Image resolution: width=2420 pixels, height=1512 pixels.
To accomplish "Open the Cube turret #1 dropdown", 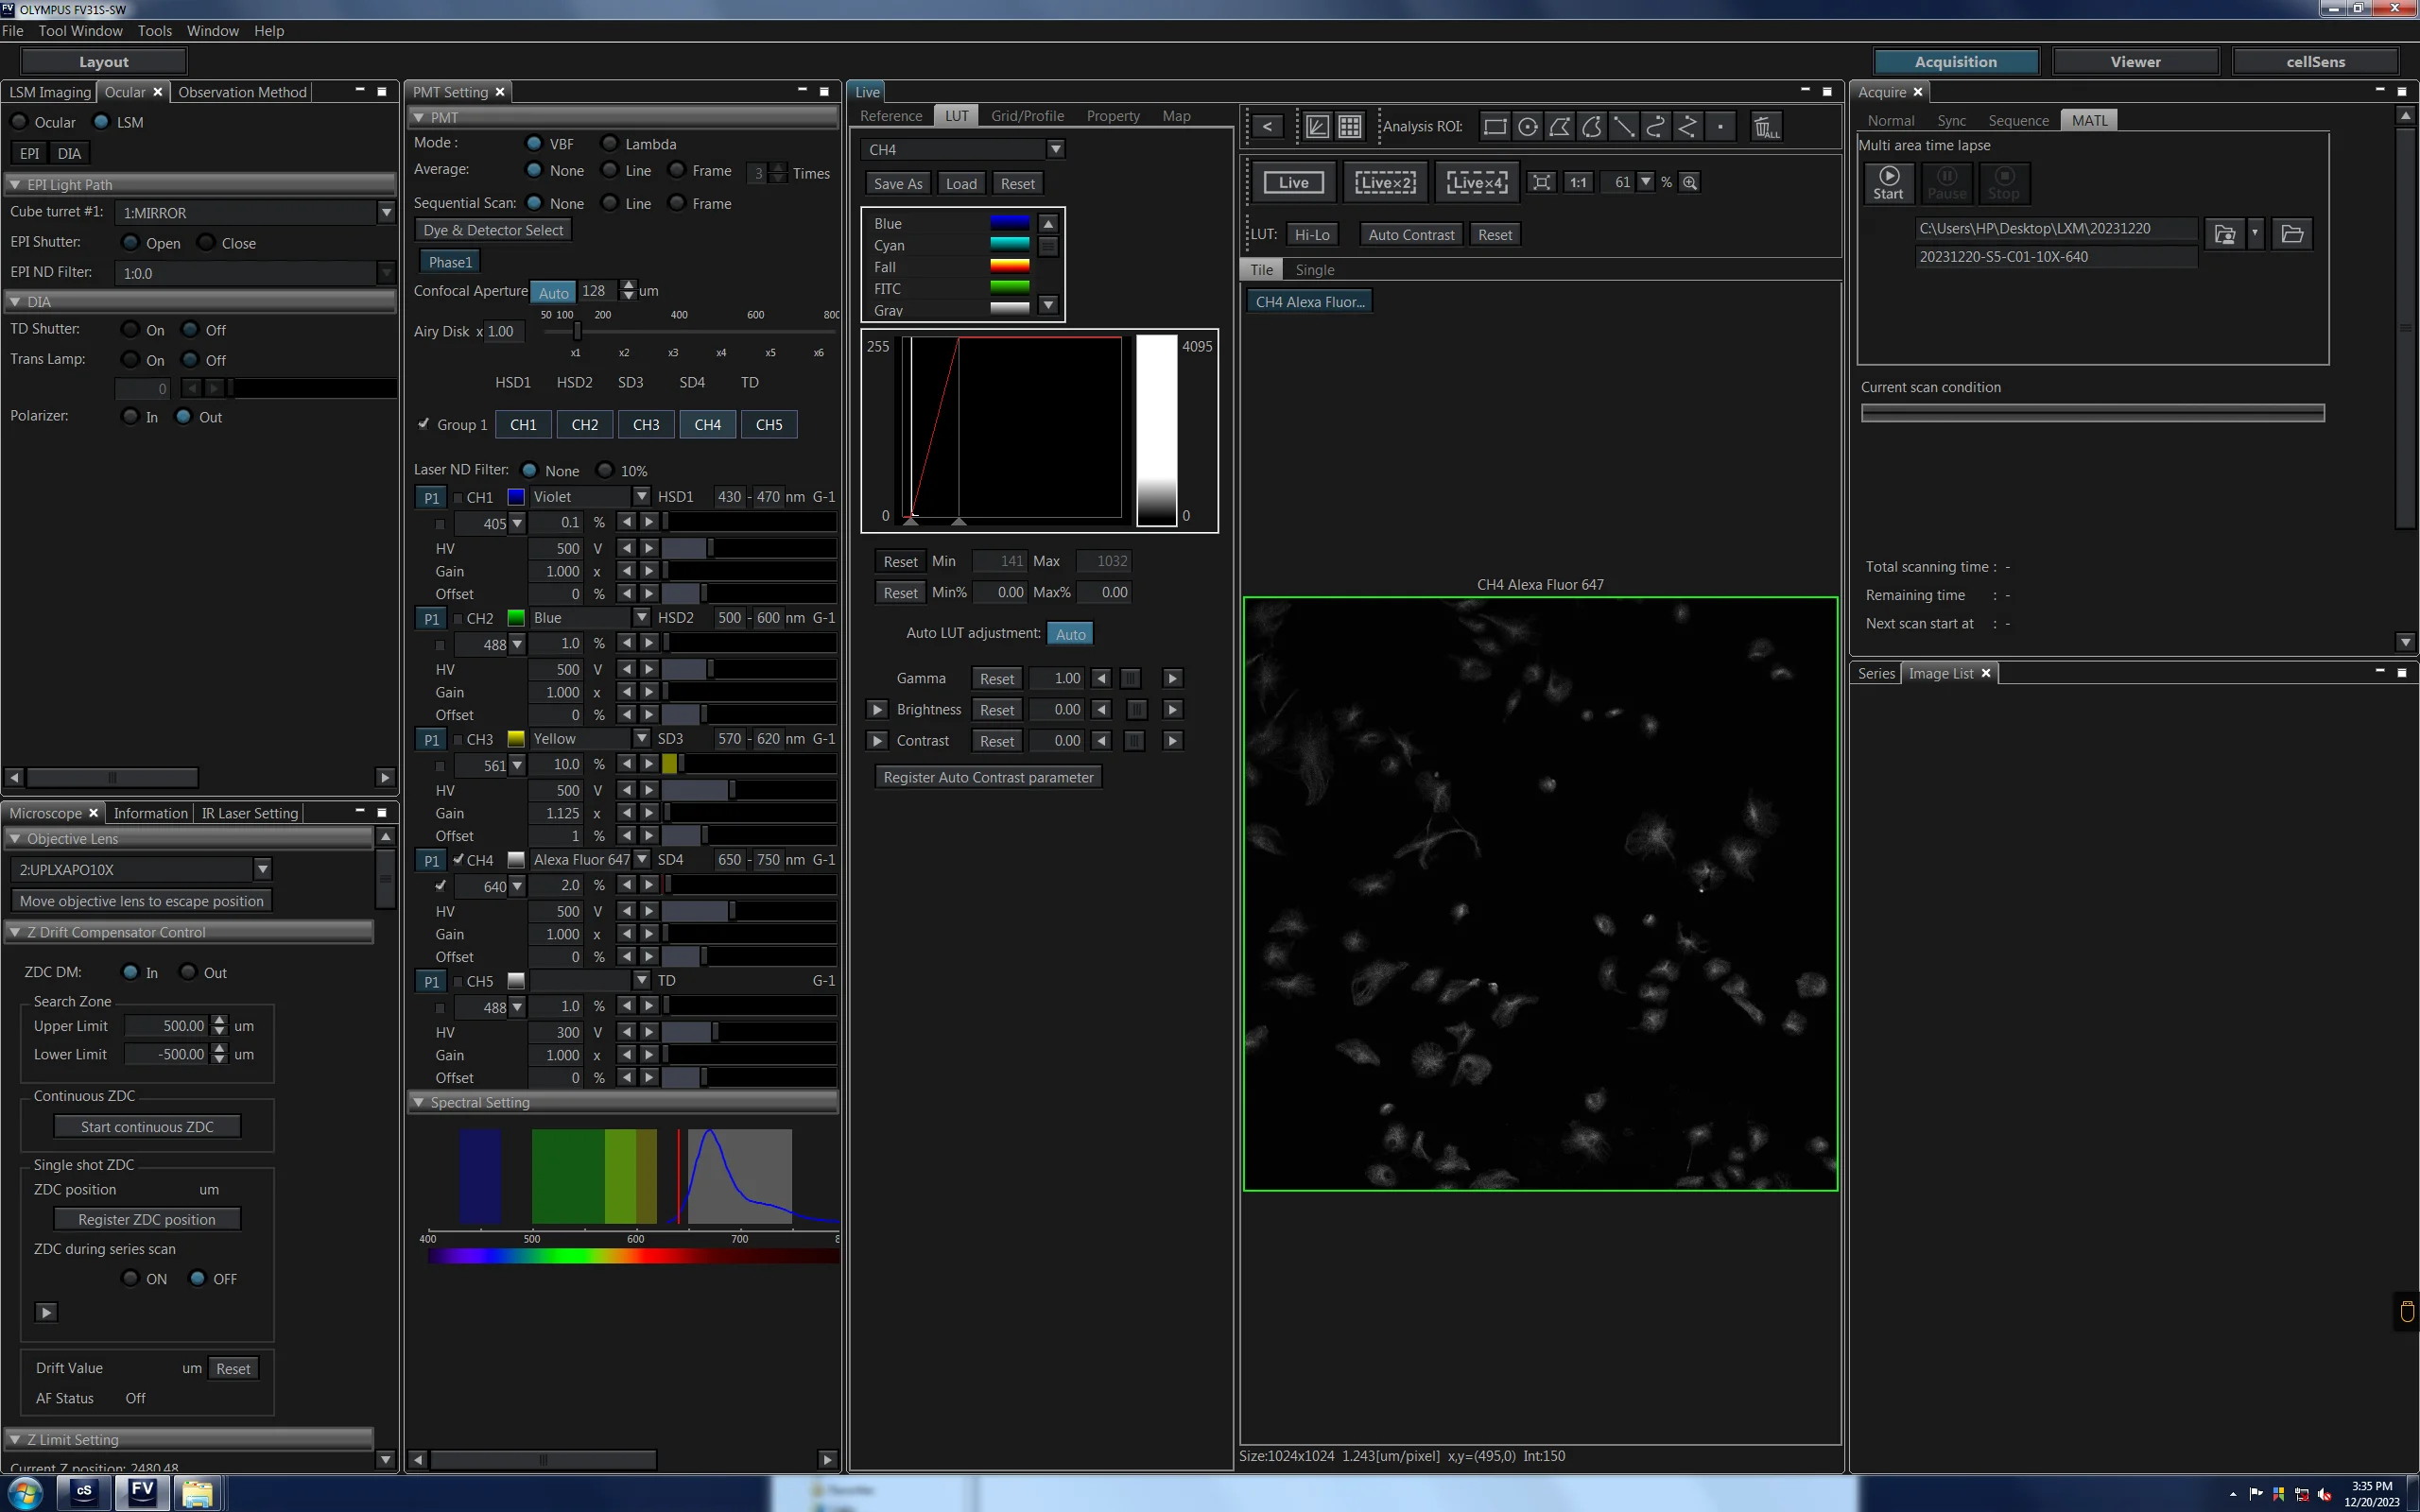I will click(x=386, y=212).
